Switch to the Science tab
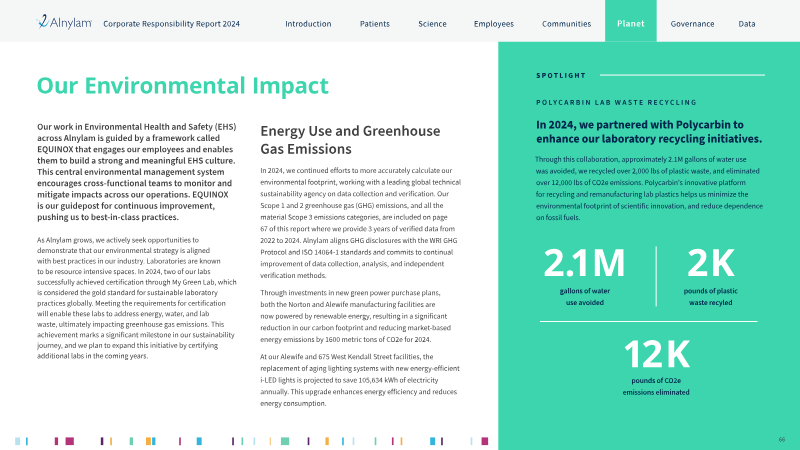The width and height of the screenshot is (800, 450). coord(432,23)
